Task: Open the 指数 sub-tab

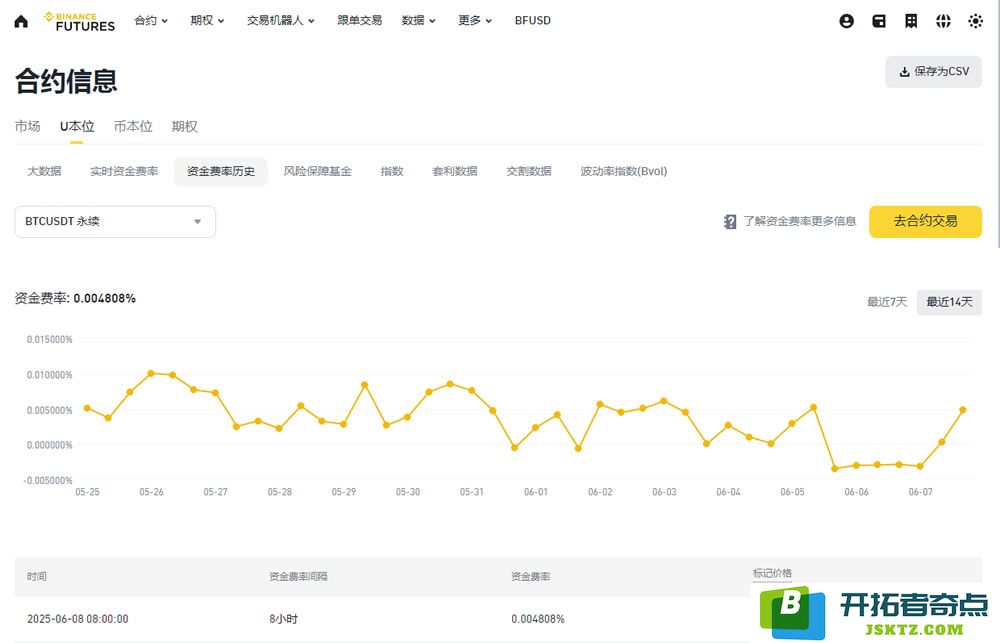Action: 392,171
